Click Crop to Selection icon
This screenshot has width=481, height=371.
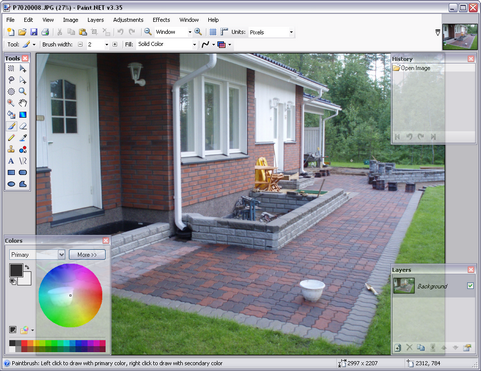(94, 32)
